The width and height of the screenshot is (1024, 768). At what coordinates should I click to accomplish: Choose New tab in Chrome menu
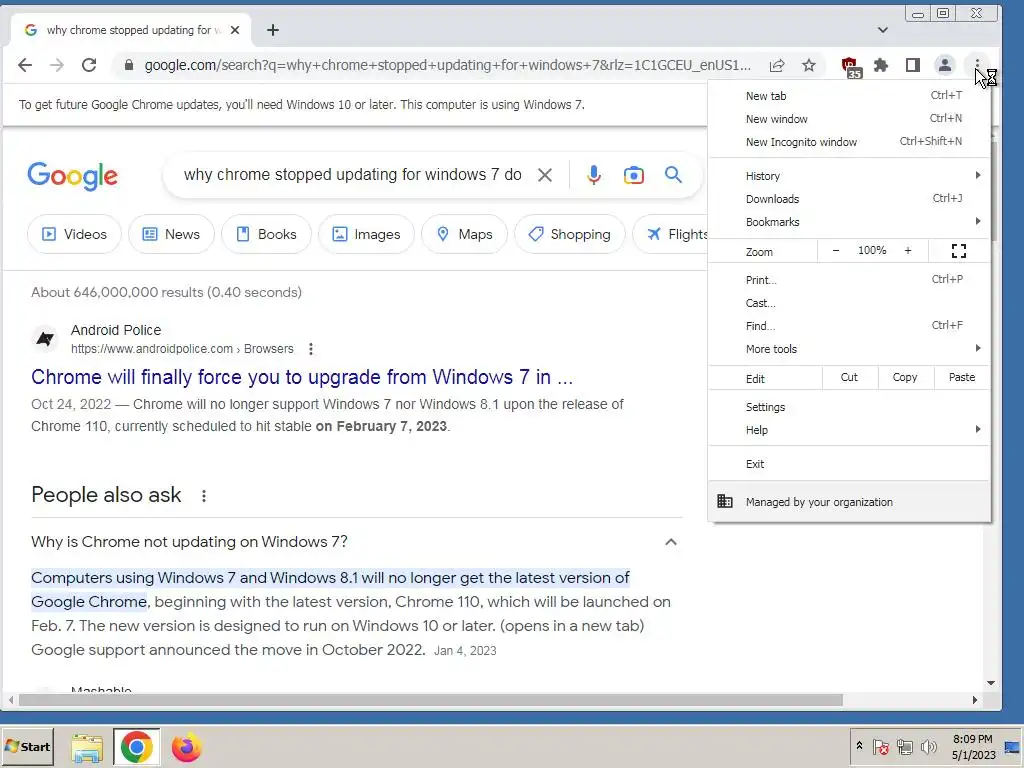point(850,96)
